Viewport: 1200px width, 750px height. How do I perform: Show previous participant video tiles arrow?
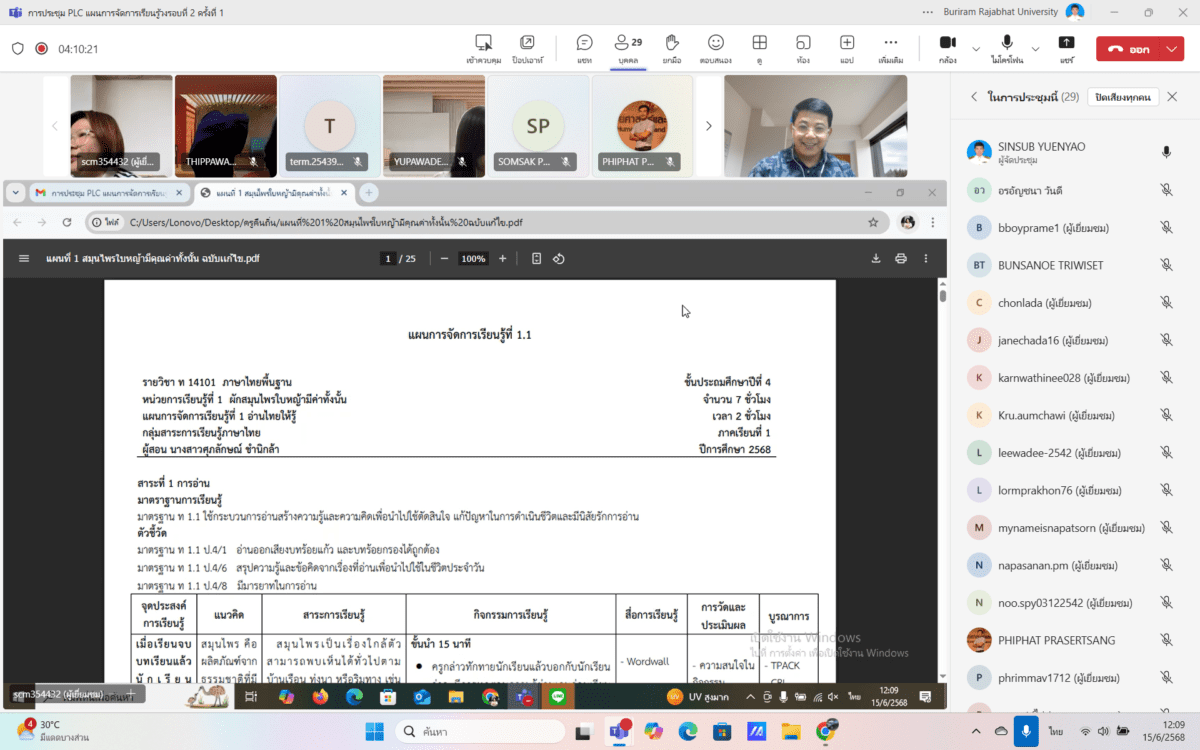point(55,126)
